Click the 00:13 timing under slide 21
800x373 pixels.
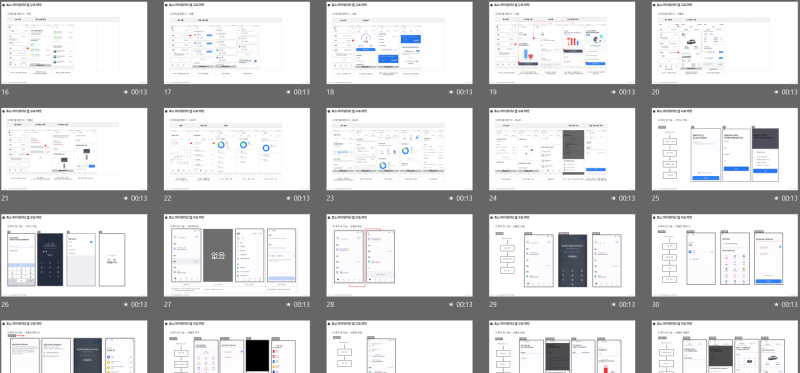click(139, 198)
